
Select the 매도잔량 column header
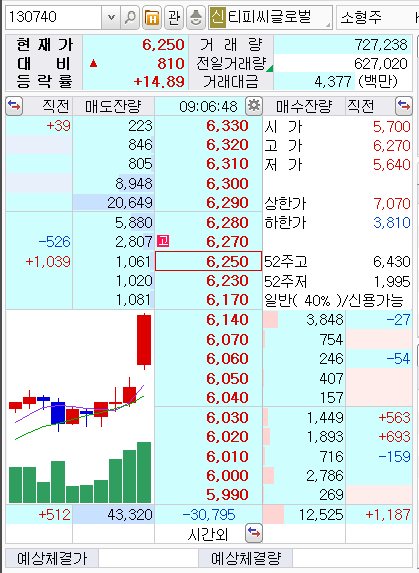click(113, 106)
